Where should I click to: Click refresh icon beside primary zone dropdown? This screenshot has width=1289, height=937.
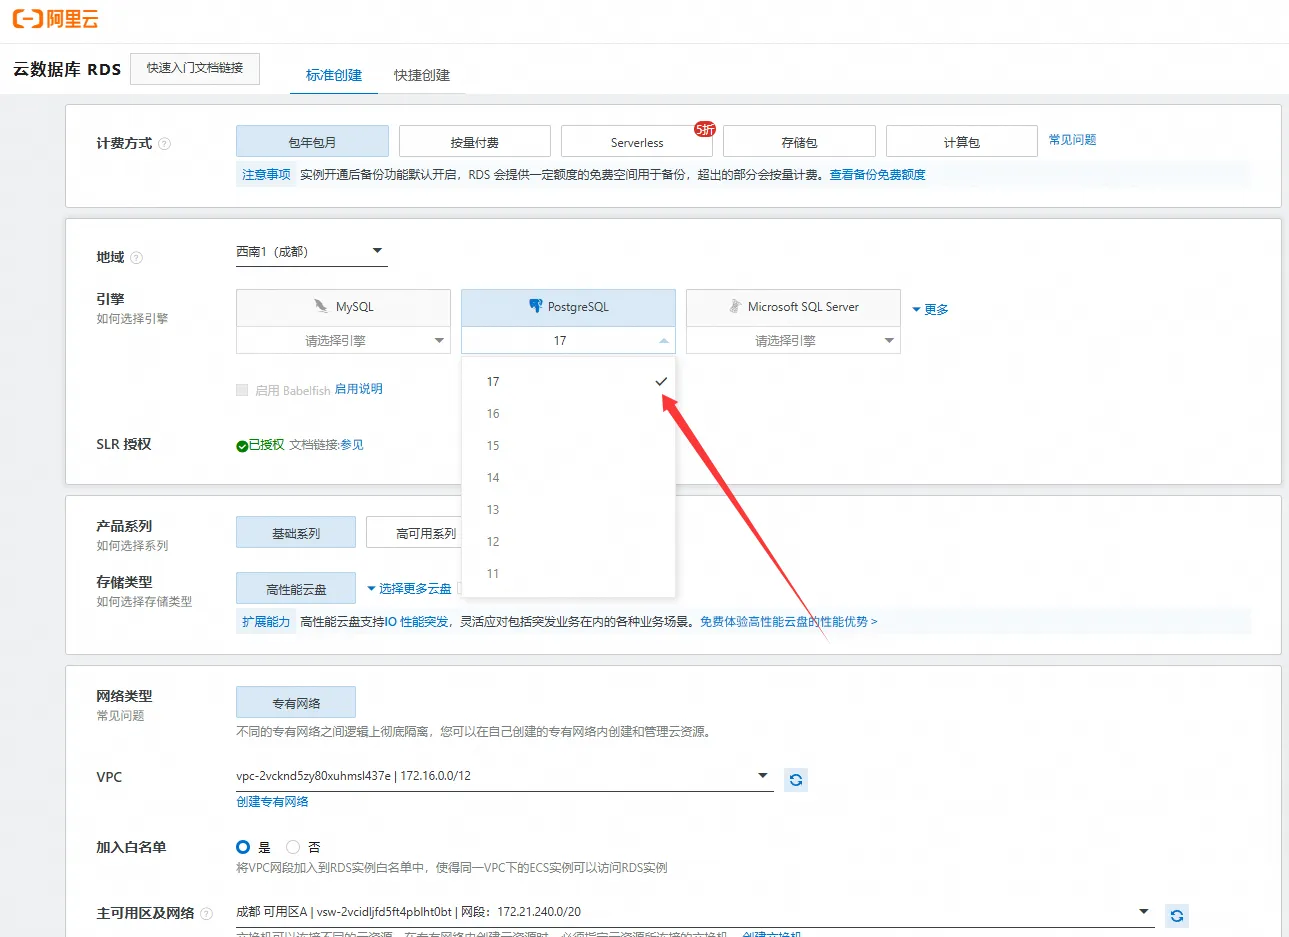click(x=1177, y=916)
